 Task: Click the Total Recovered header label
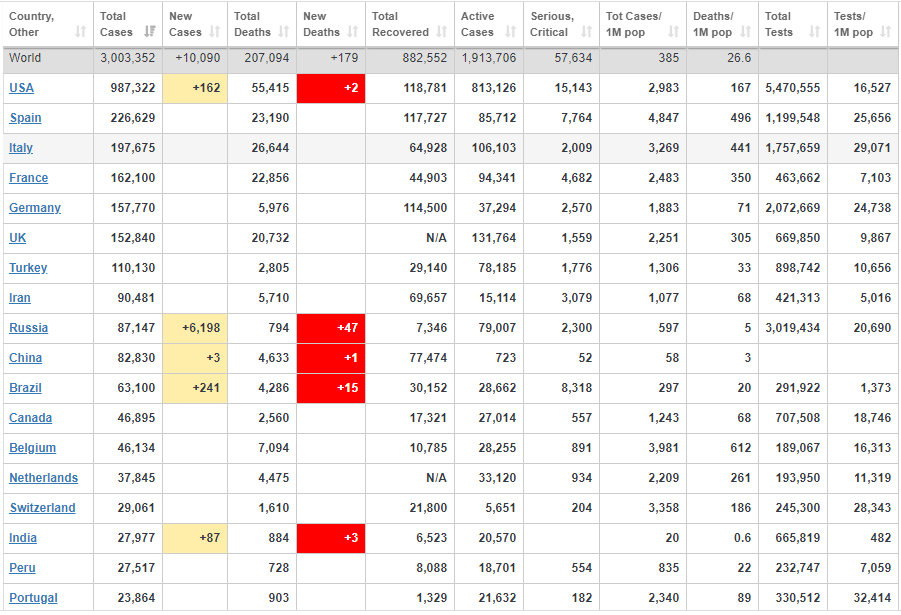tap(401, 24)
